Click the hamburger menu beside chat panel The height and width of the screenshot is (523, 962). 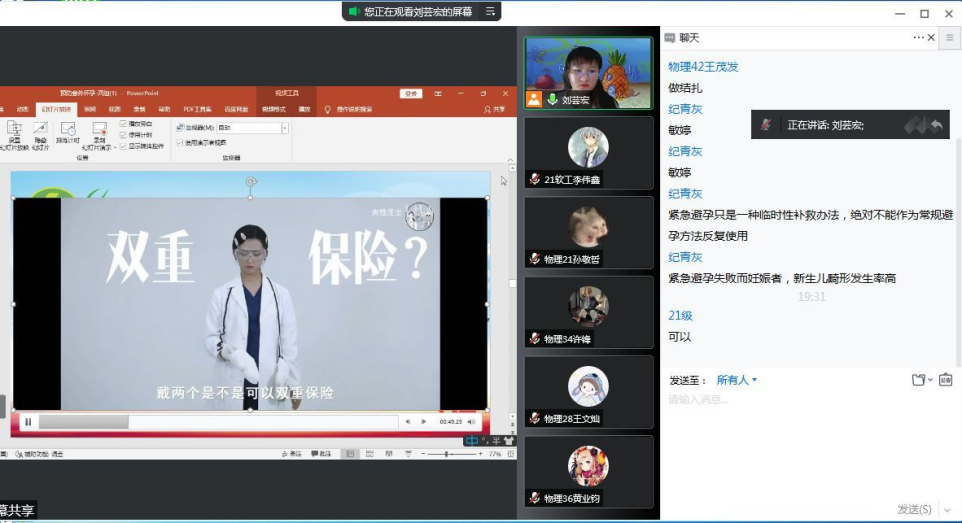coord(949,38)
